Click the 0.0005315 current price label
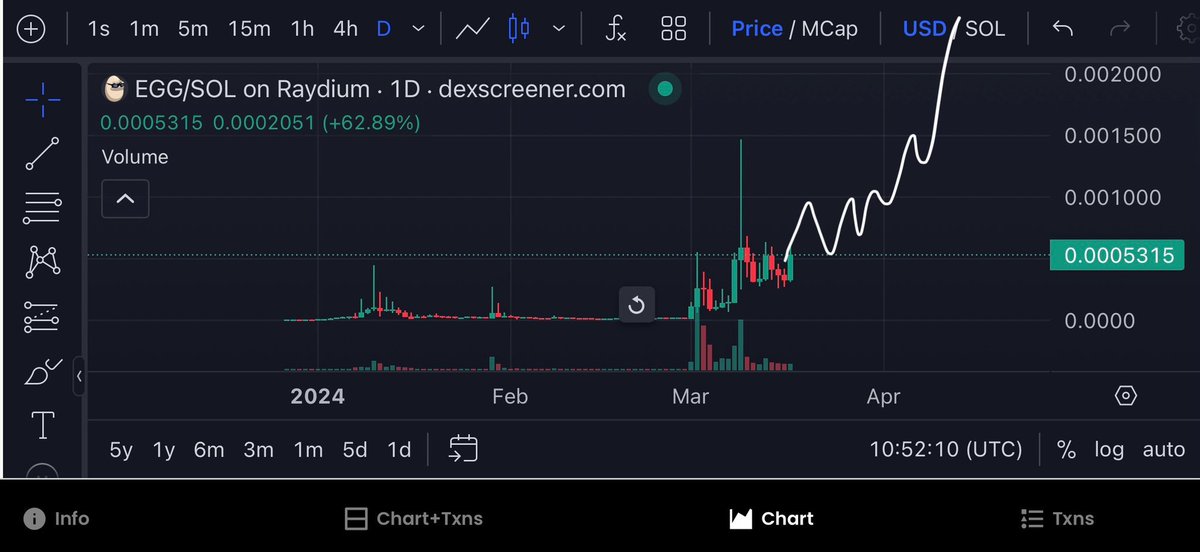The height and width of the screenshot is (552, 1200). pos(1118,256)
